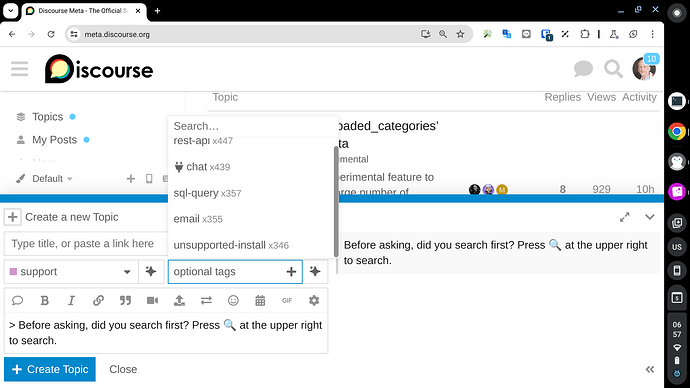Apply Bold formatting in composer
Screen dimensions: 690x388
[x=44, y=300]
